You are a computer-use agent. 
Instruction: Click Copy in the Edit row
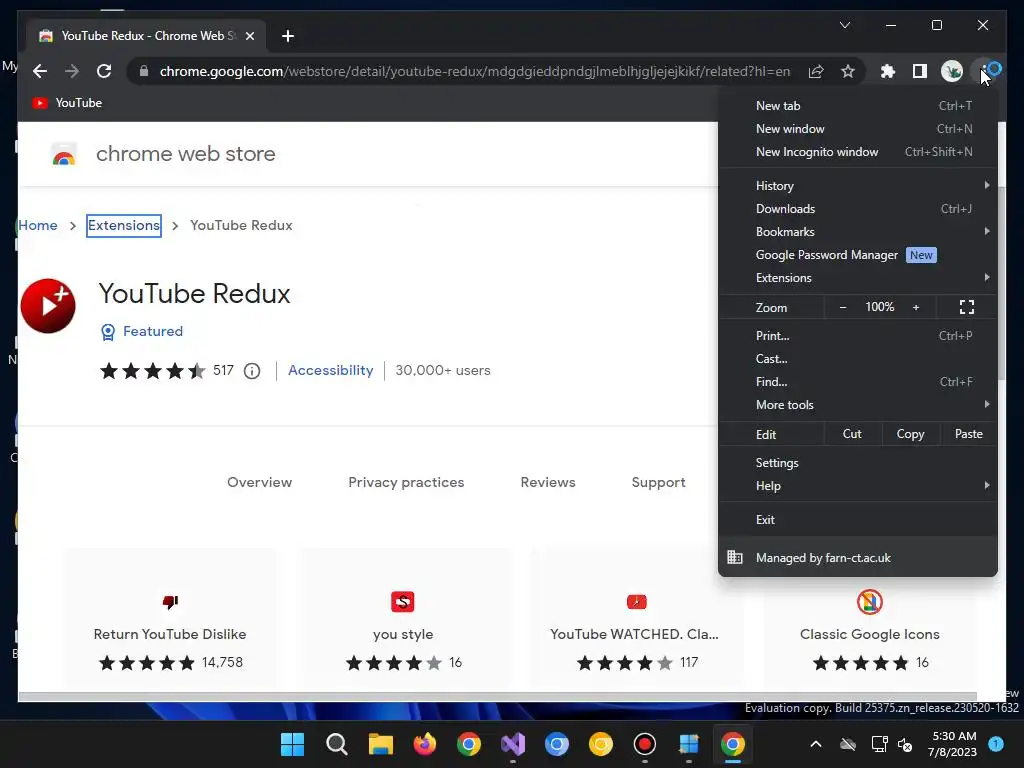tap(910, 434)
